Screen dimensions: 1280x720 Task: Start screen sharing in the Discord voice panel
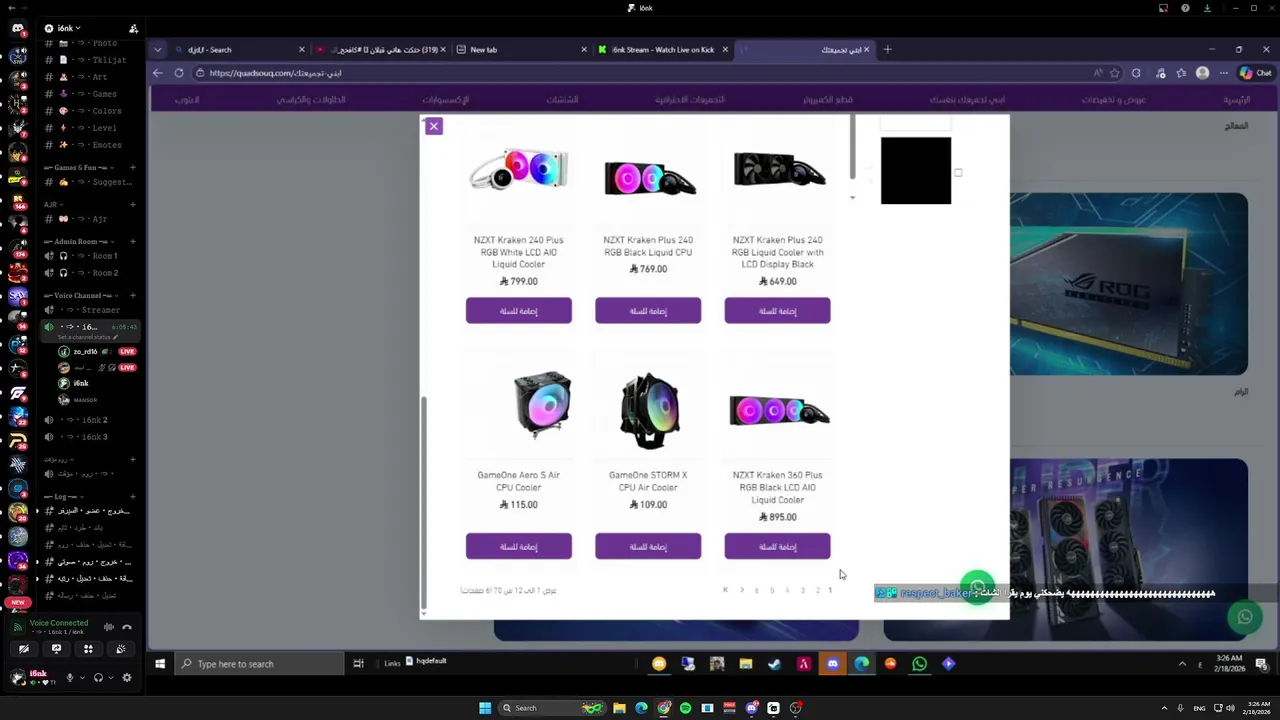(x=56, y=649)
